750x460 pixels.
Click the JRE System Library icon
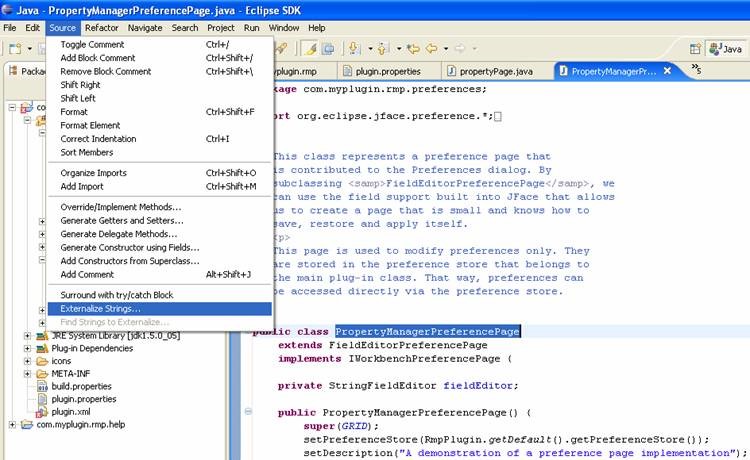(x=42, y=336)
